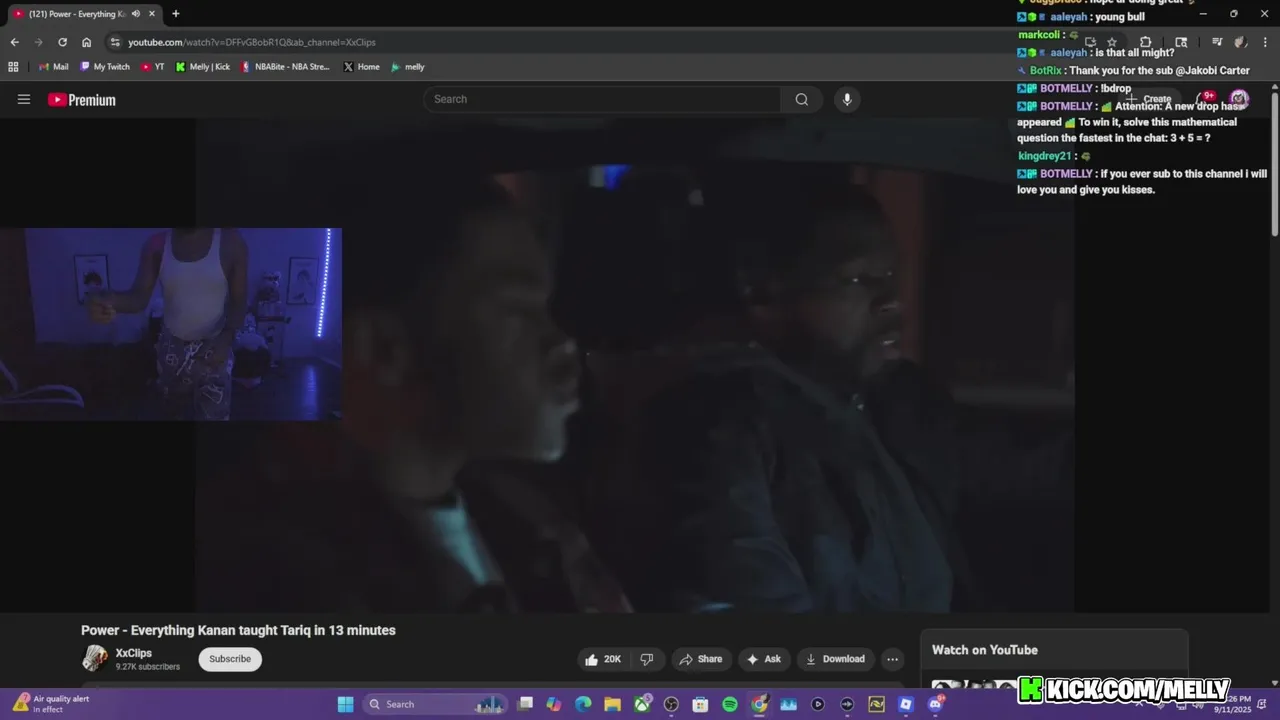Switch to Chrome in taskbar

(759, 704)
